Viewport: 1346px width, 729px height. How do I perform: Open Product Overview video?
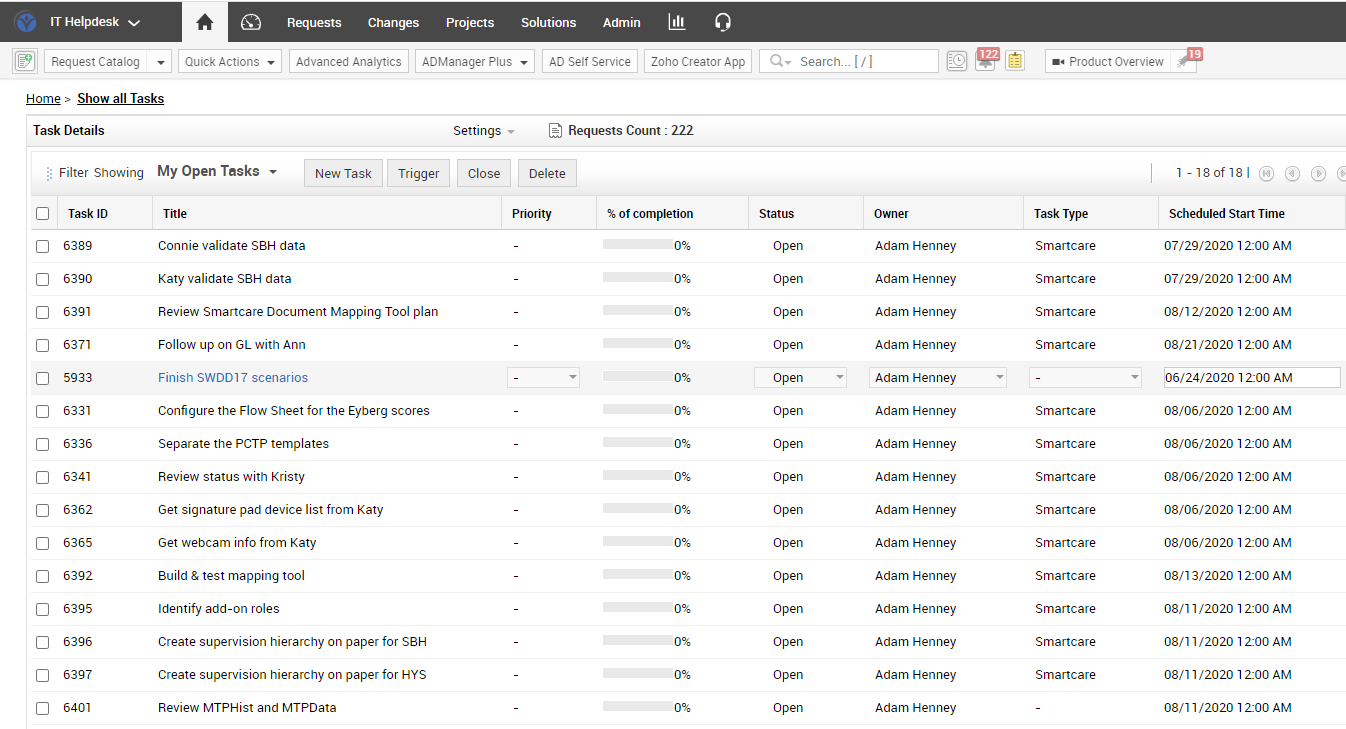pos(1107,61)
